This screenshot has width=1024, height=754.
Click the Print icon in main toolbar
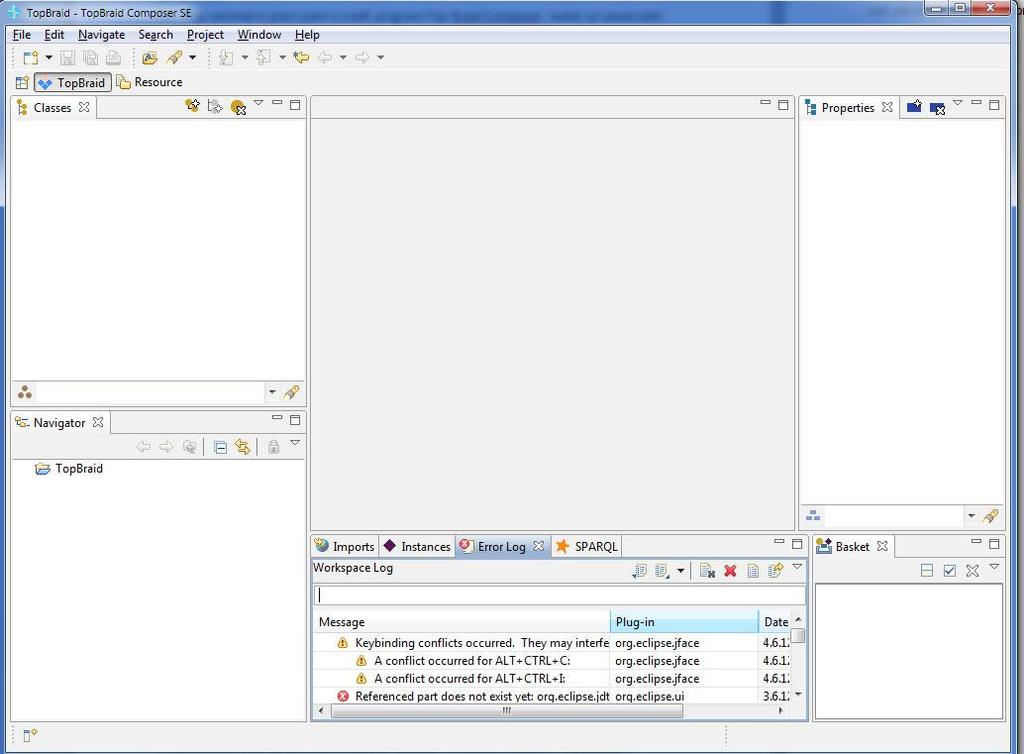coord(113,58)
